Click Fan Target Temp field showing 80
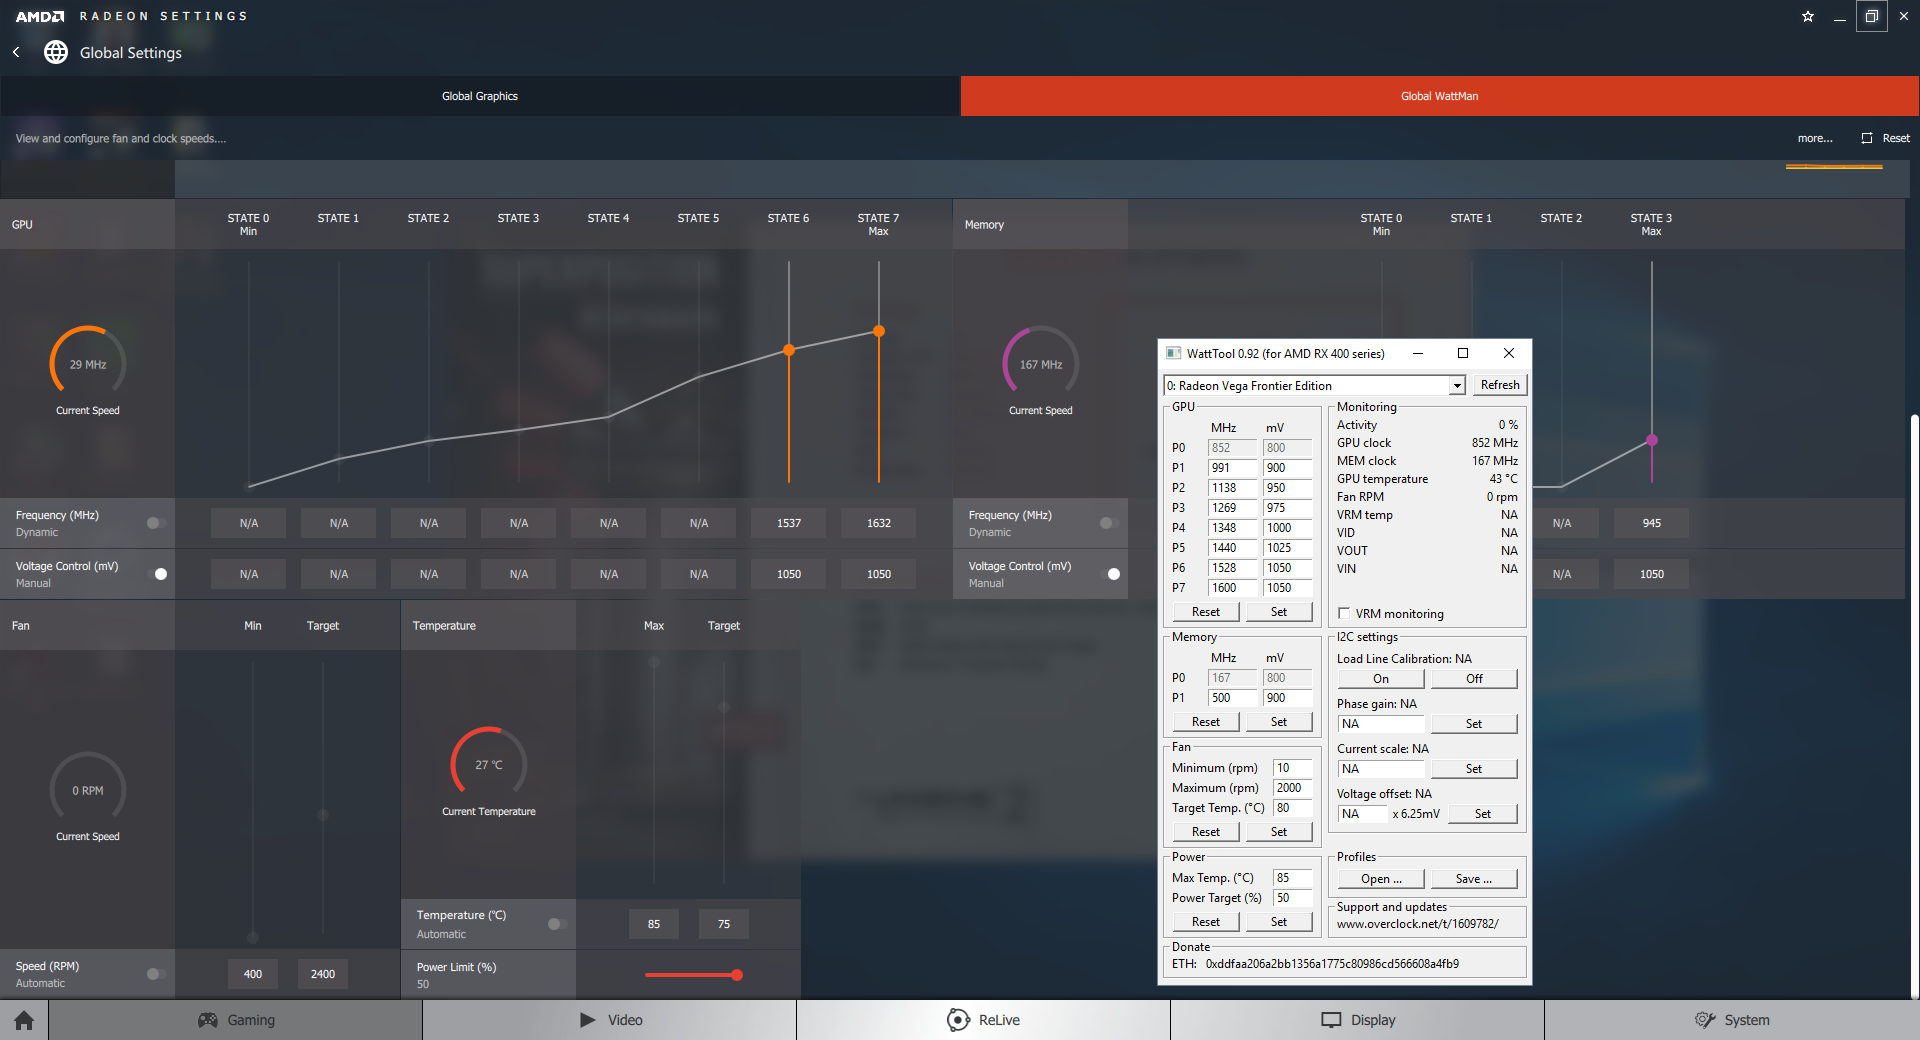Screen dimensions: 1920x1040 [x=1292, y=808]
